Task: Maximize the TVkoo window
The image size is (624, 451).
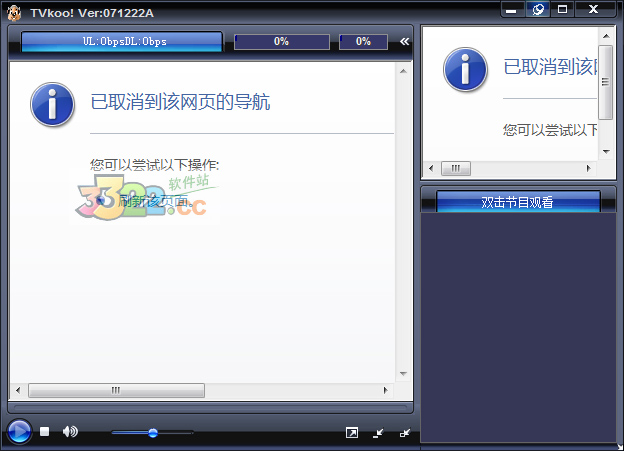Action: pyautogui.click(x=562, y=9)
